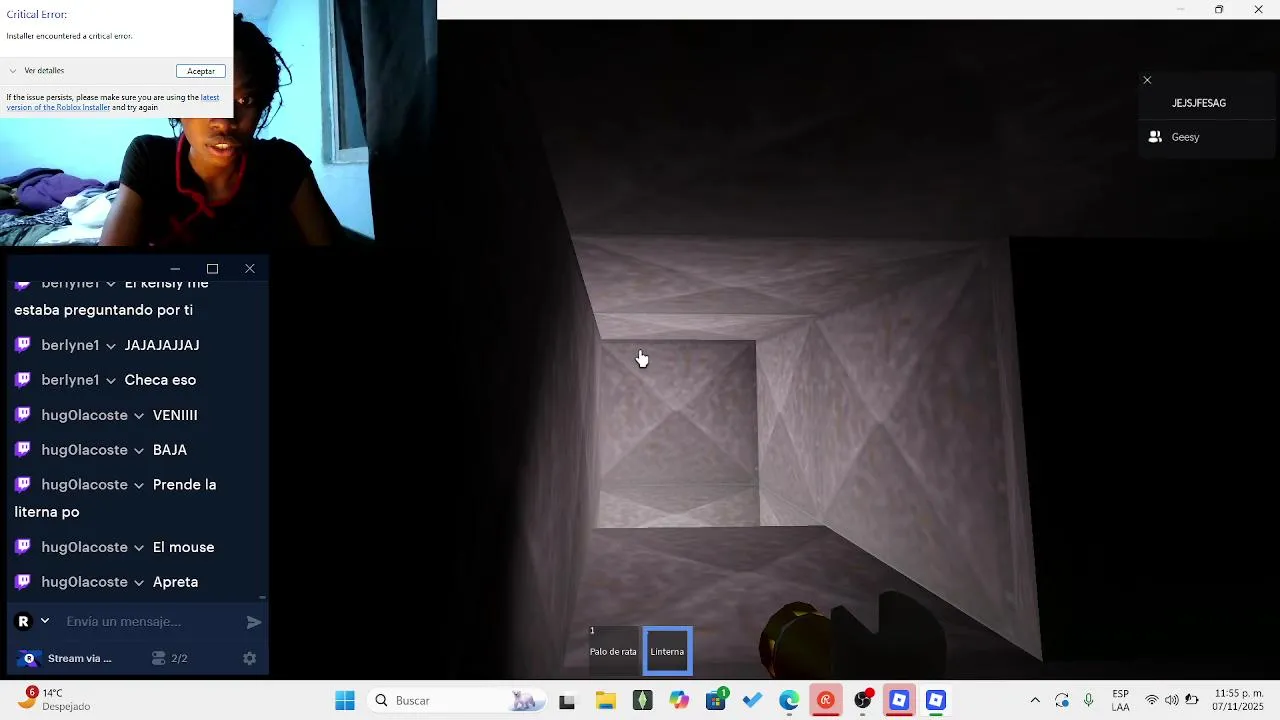Open the account dropdown next to R avatar

tap(44, 621)
